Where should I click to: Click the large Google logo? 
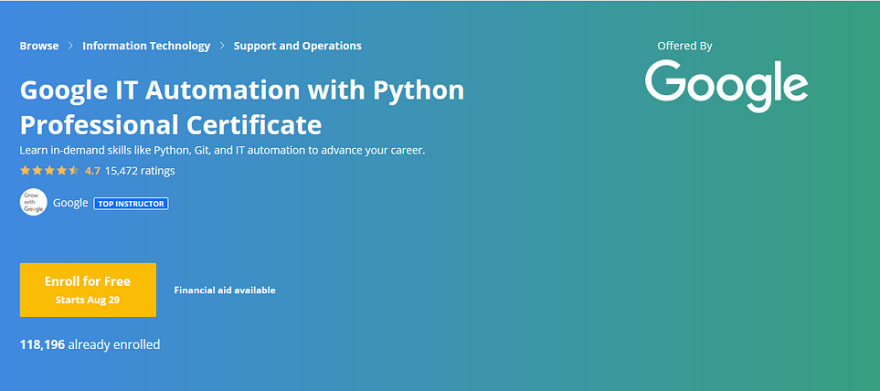coord(726,86)
